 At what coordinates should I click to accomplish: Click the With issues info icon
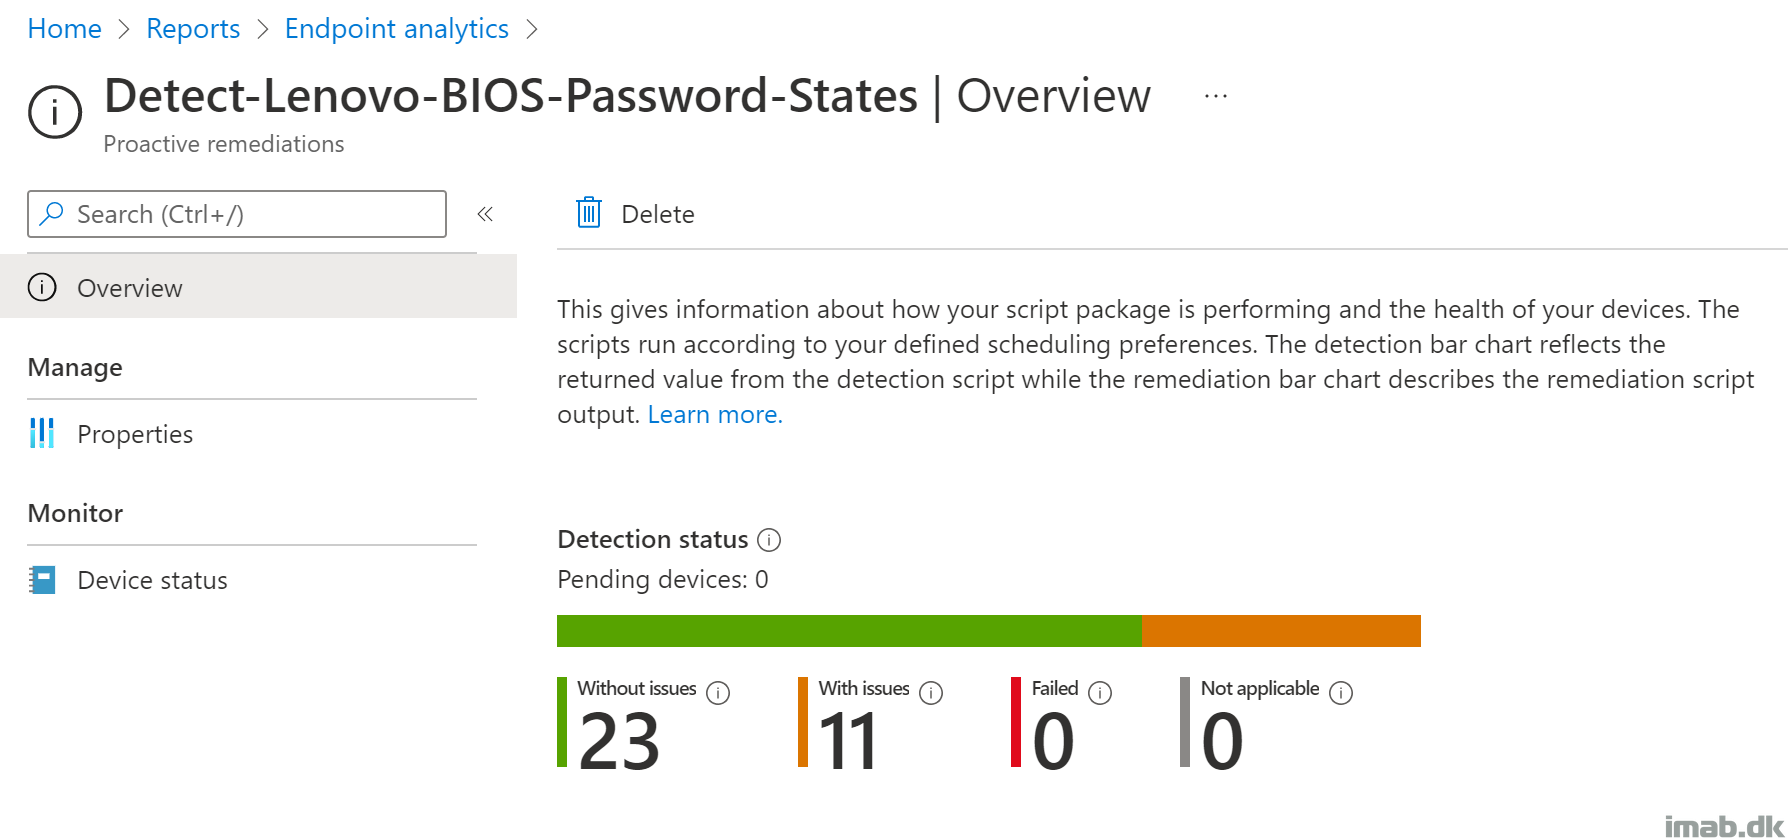pos(931,692)
